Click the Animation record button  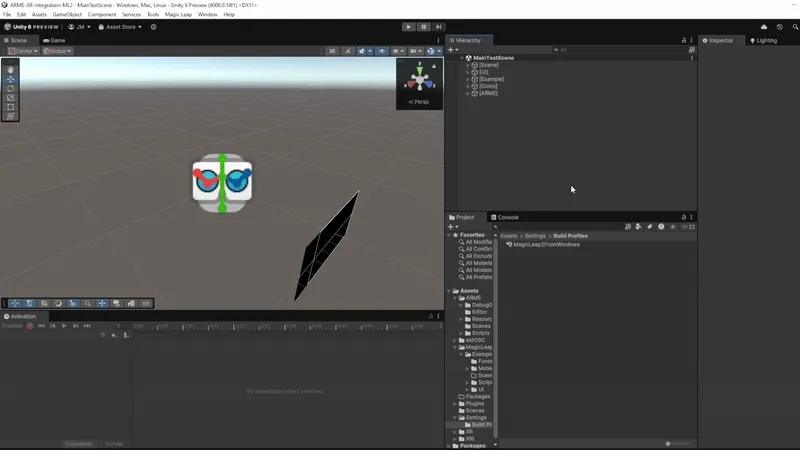(x=30, y=326)
